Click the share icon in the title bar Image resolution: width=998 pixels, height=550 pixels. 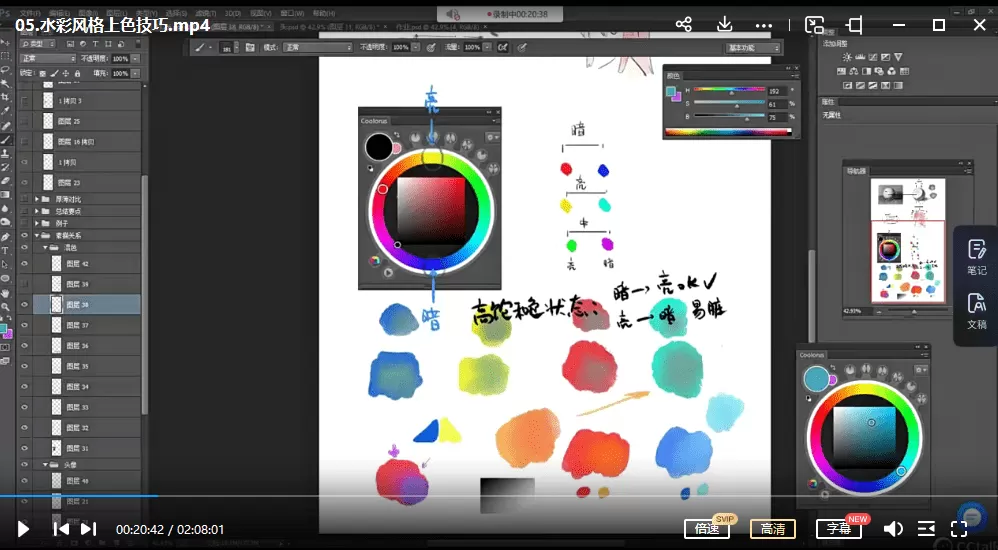pos(684,25)
